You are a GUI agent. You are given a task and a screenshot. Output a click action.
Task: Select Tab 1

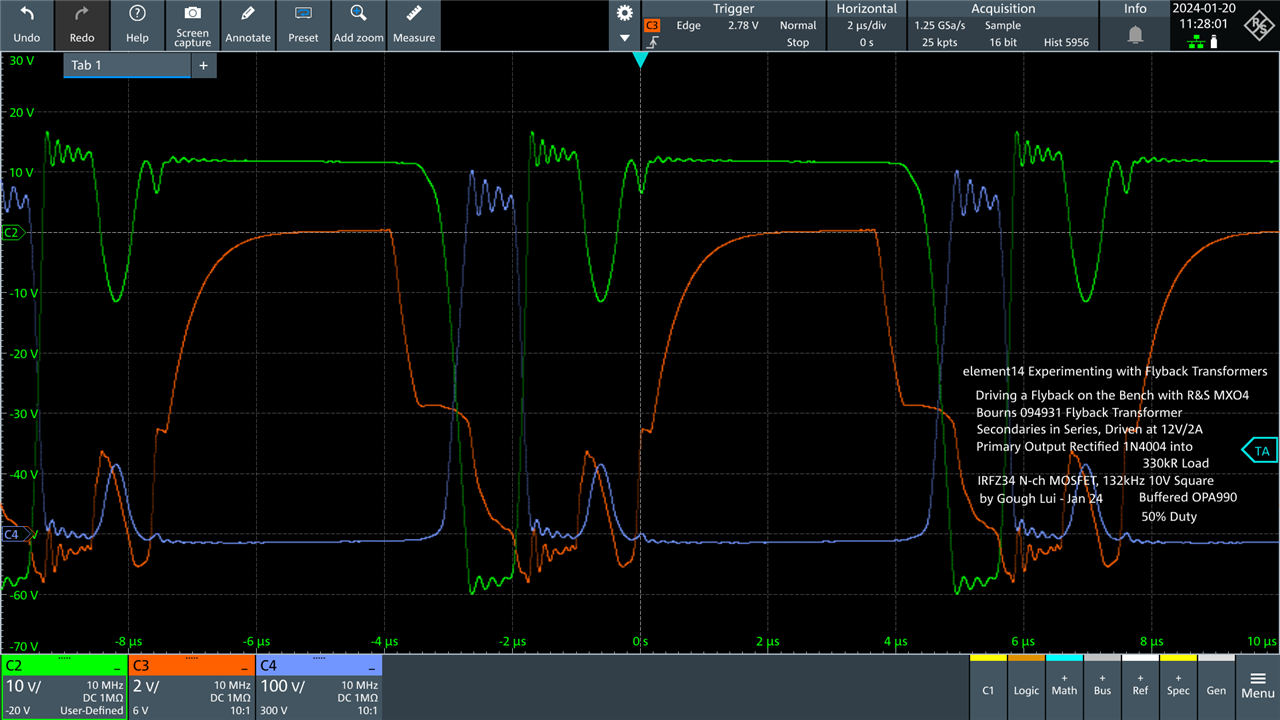(127, 65)
